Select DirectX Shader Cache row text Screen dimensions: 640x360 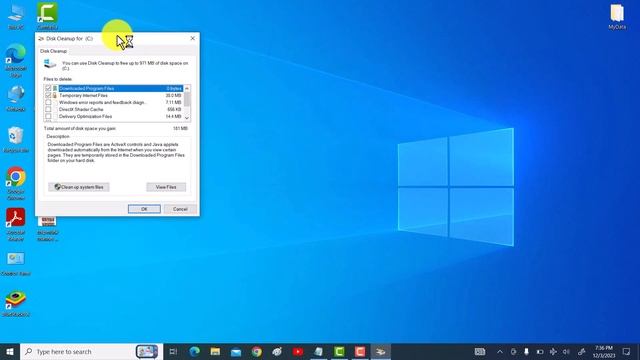click(81, 109)
